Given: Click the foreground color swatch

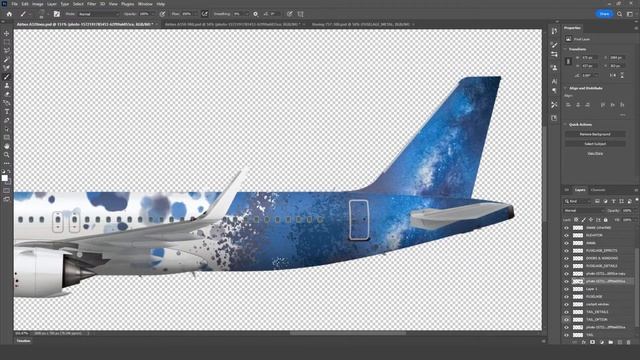Looking at the screenshot, I should click(4, 178).
